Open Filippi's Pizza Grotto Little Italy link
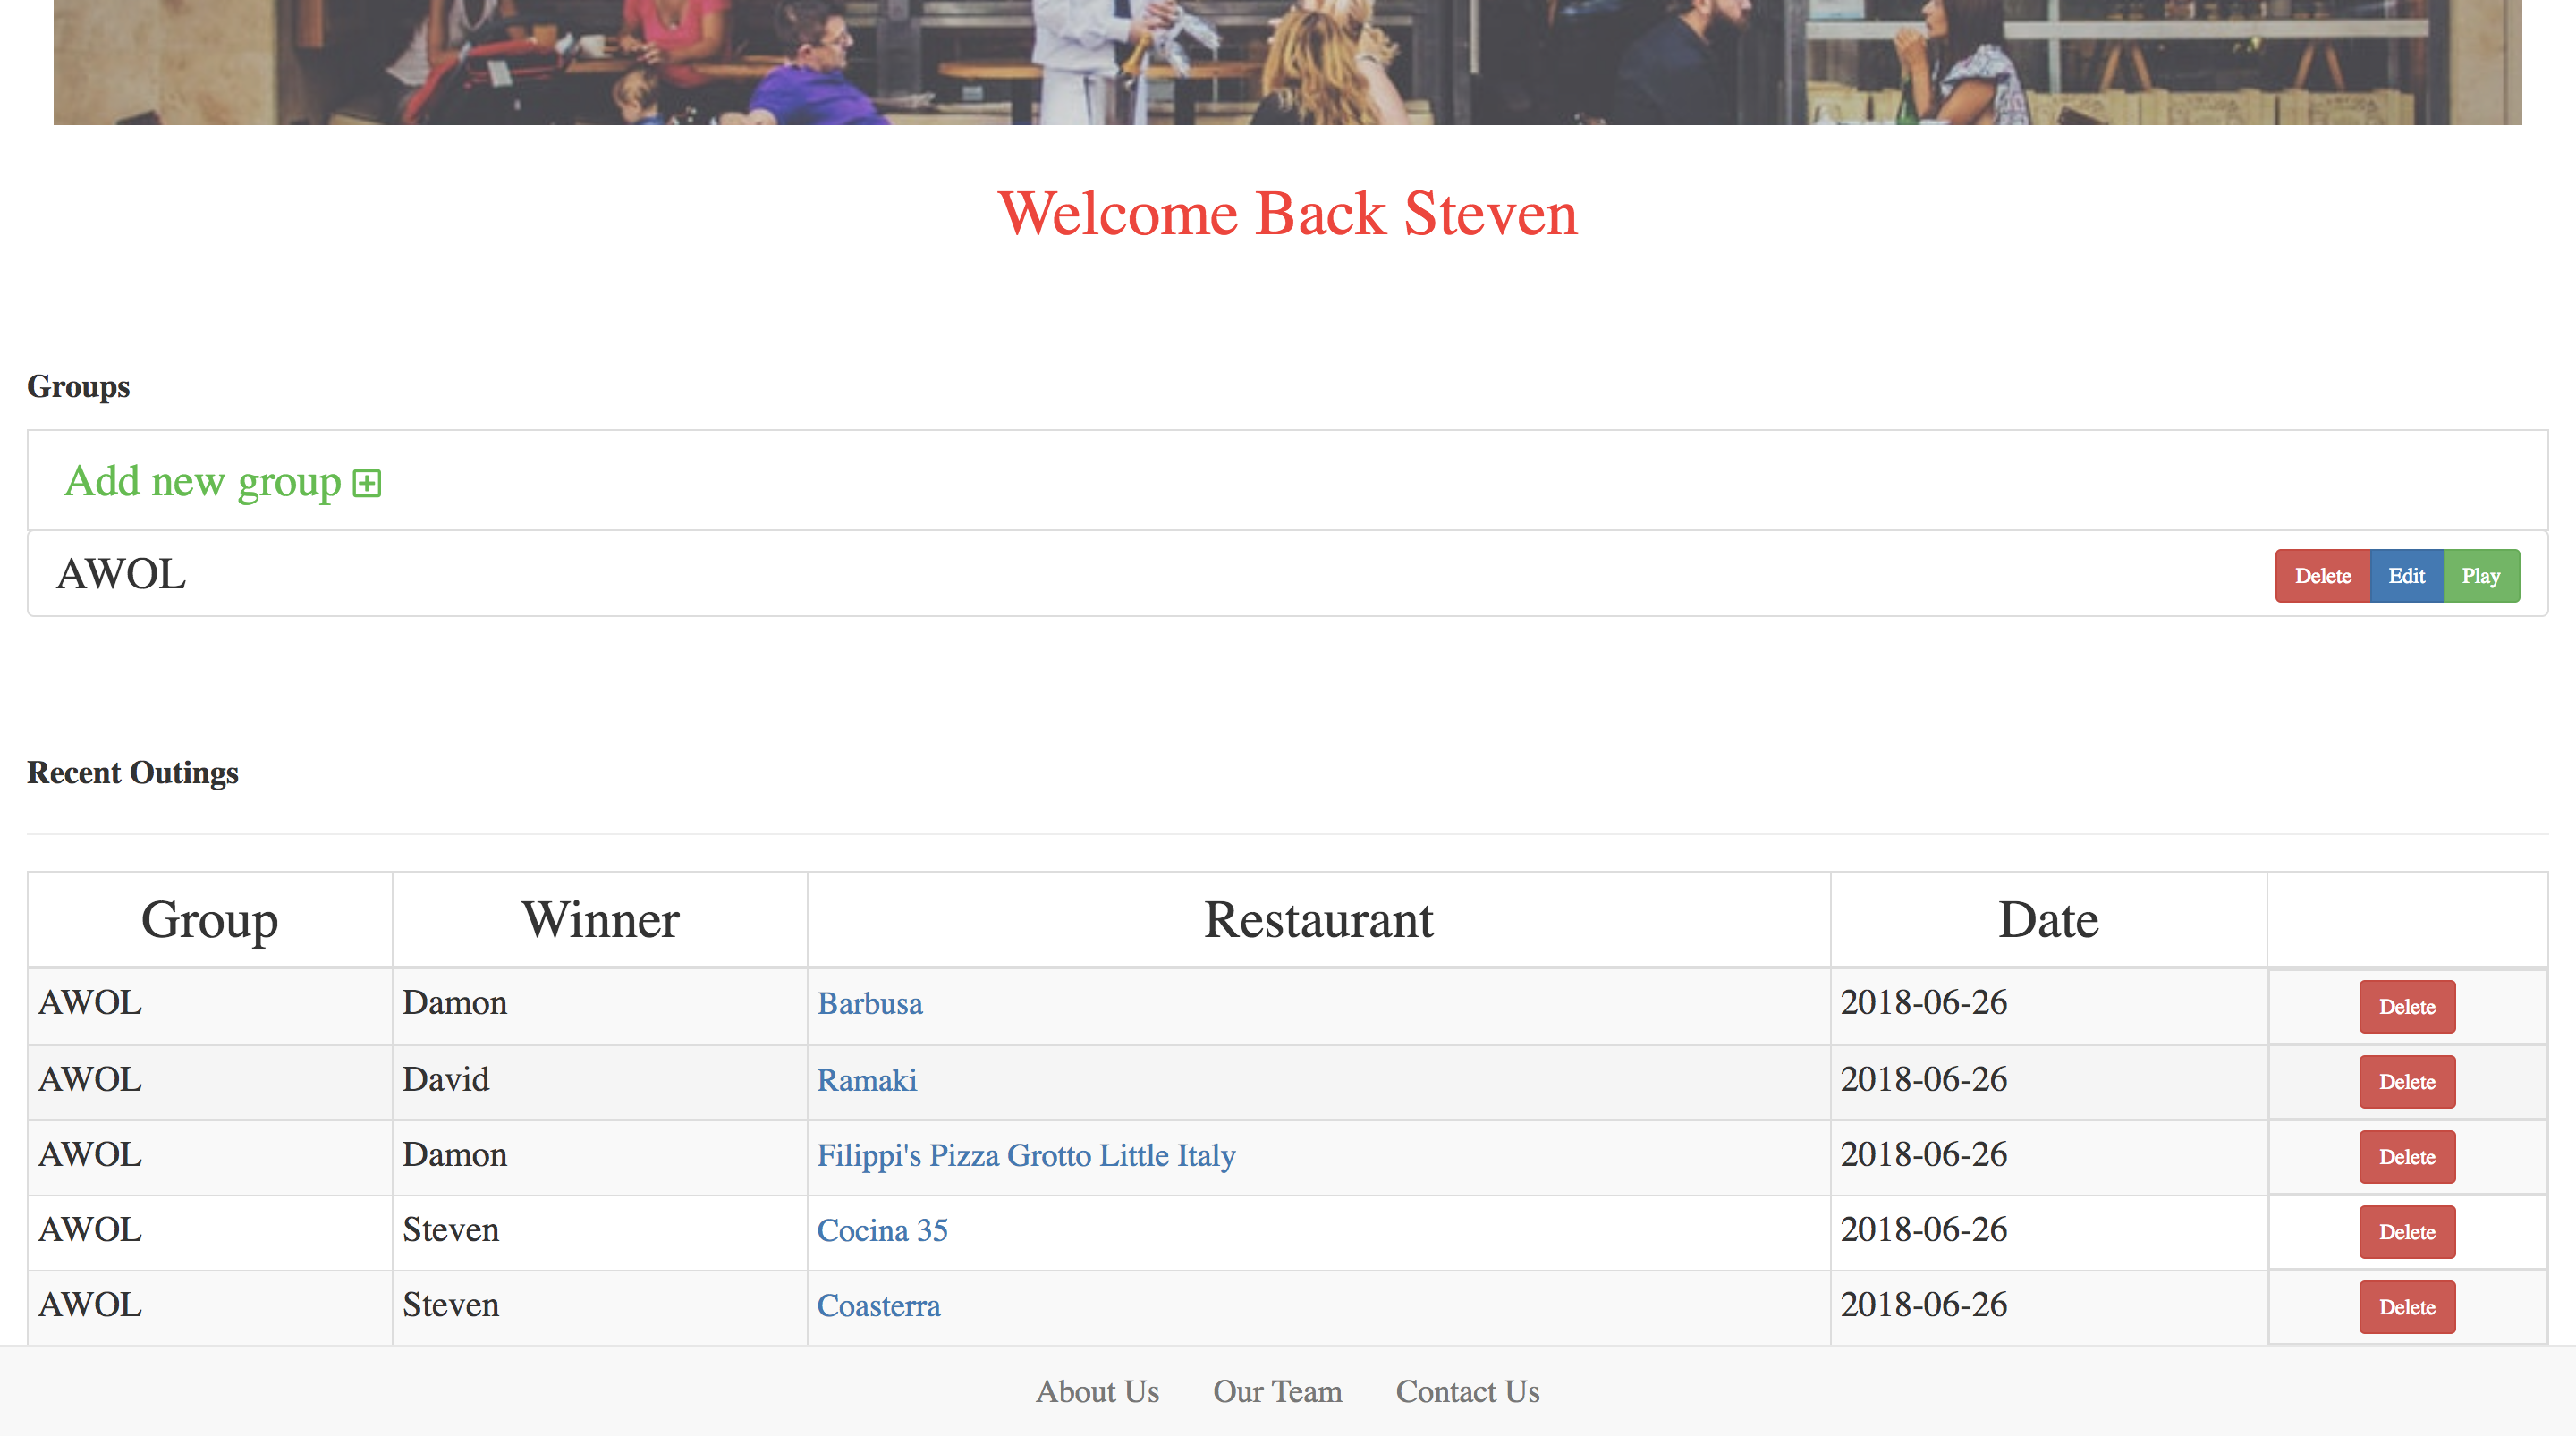Image resolution: width=2576 pixels, height=1436 pixels. click(x=1025, y=1155)
